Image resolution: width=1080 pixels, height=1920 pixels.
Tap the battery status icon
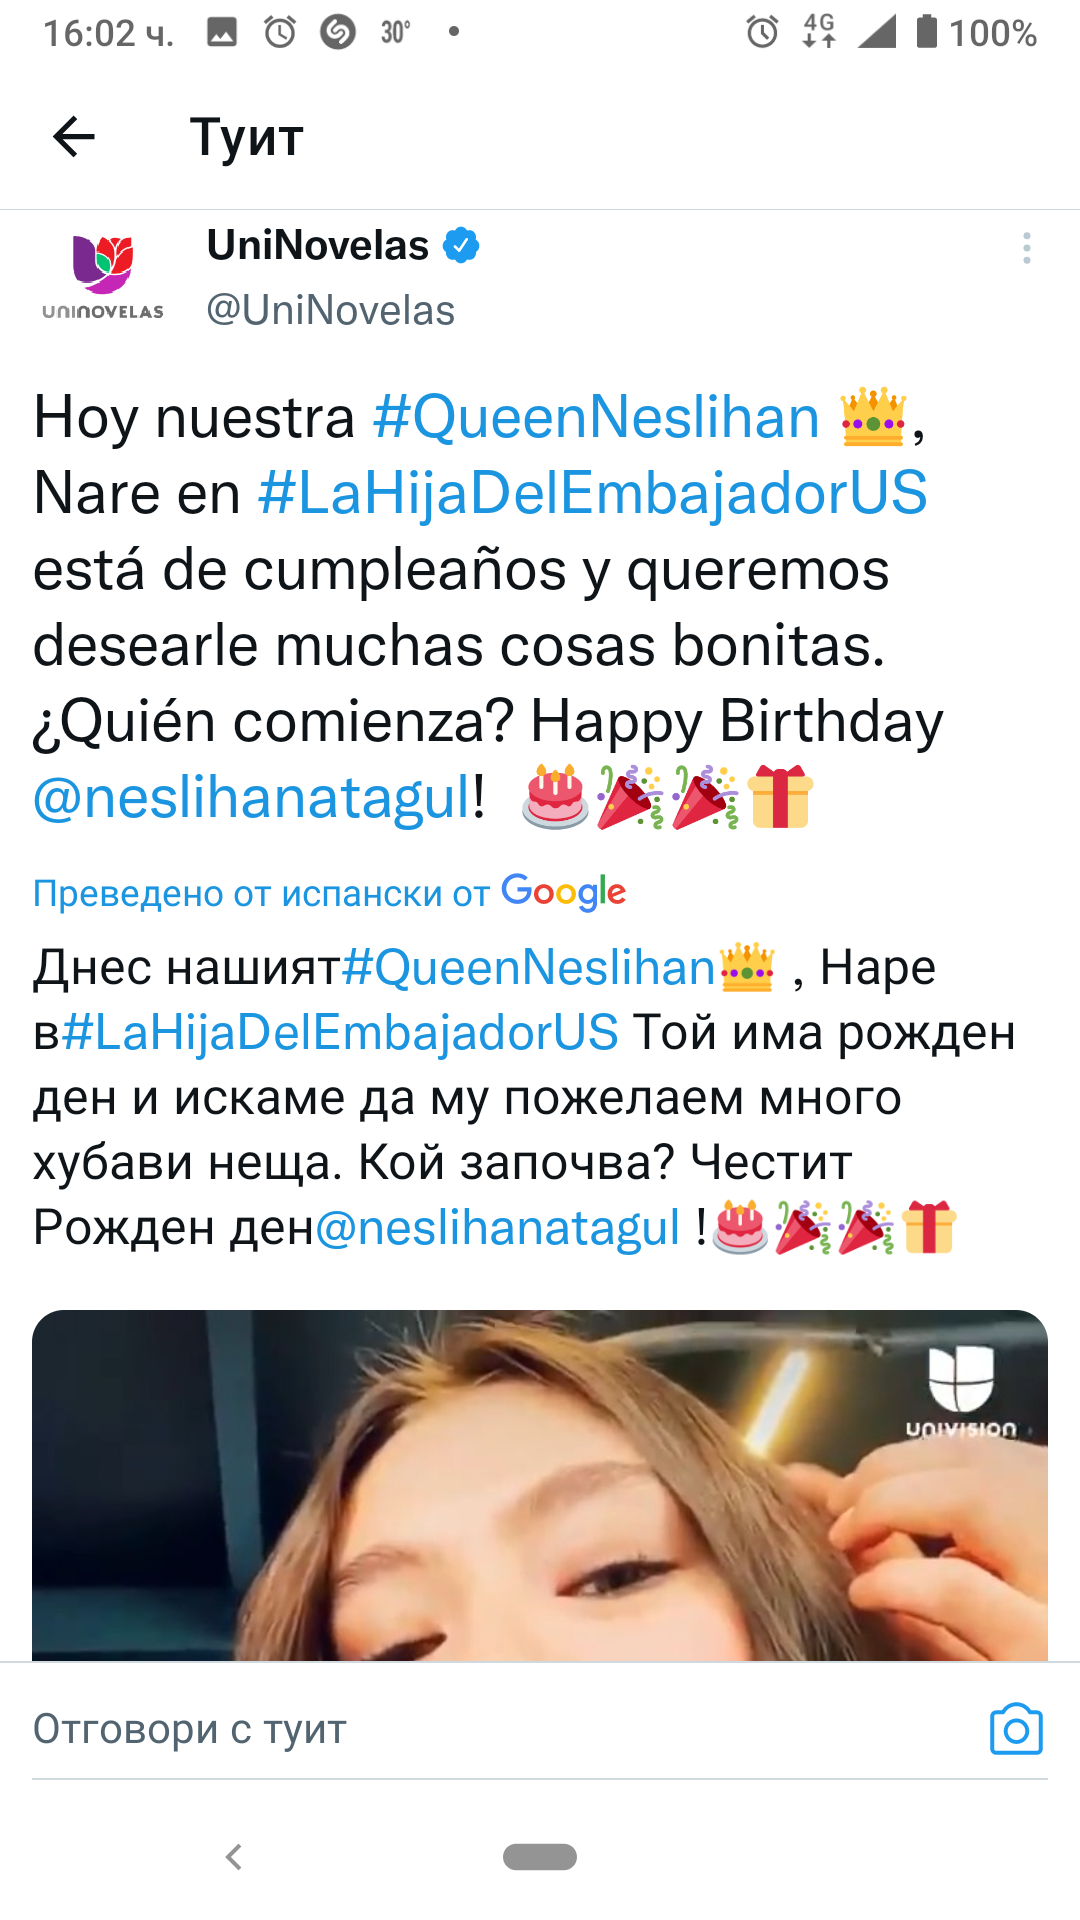tap(927, 32)
